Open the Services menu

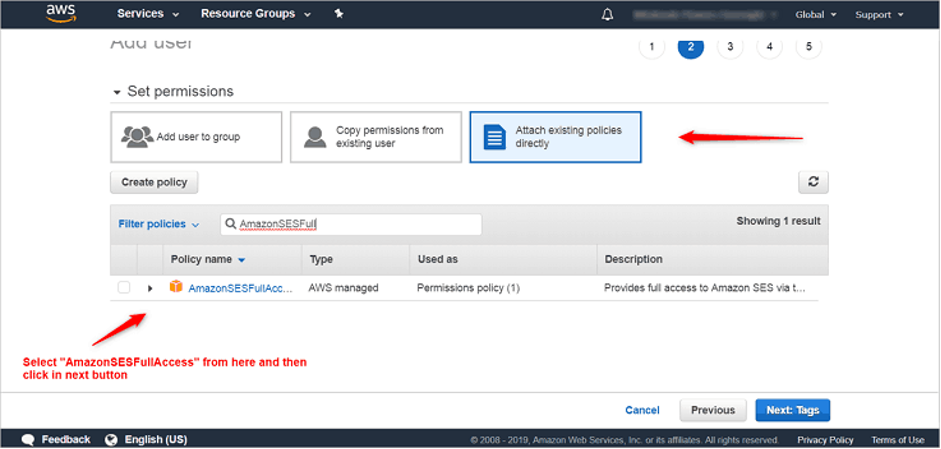coord(148,14)
